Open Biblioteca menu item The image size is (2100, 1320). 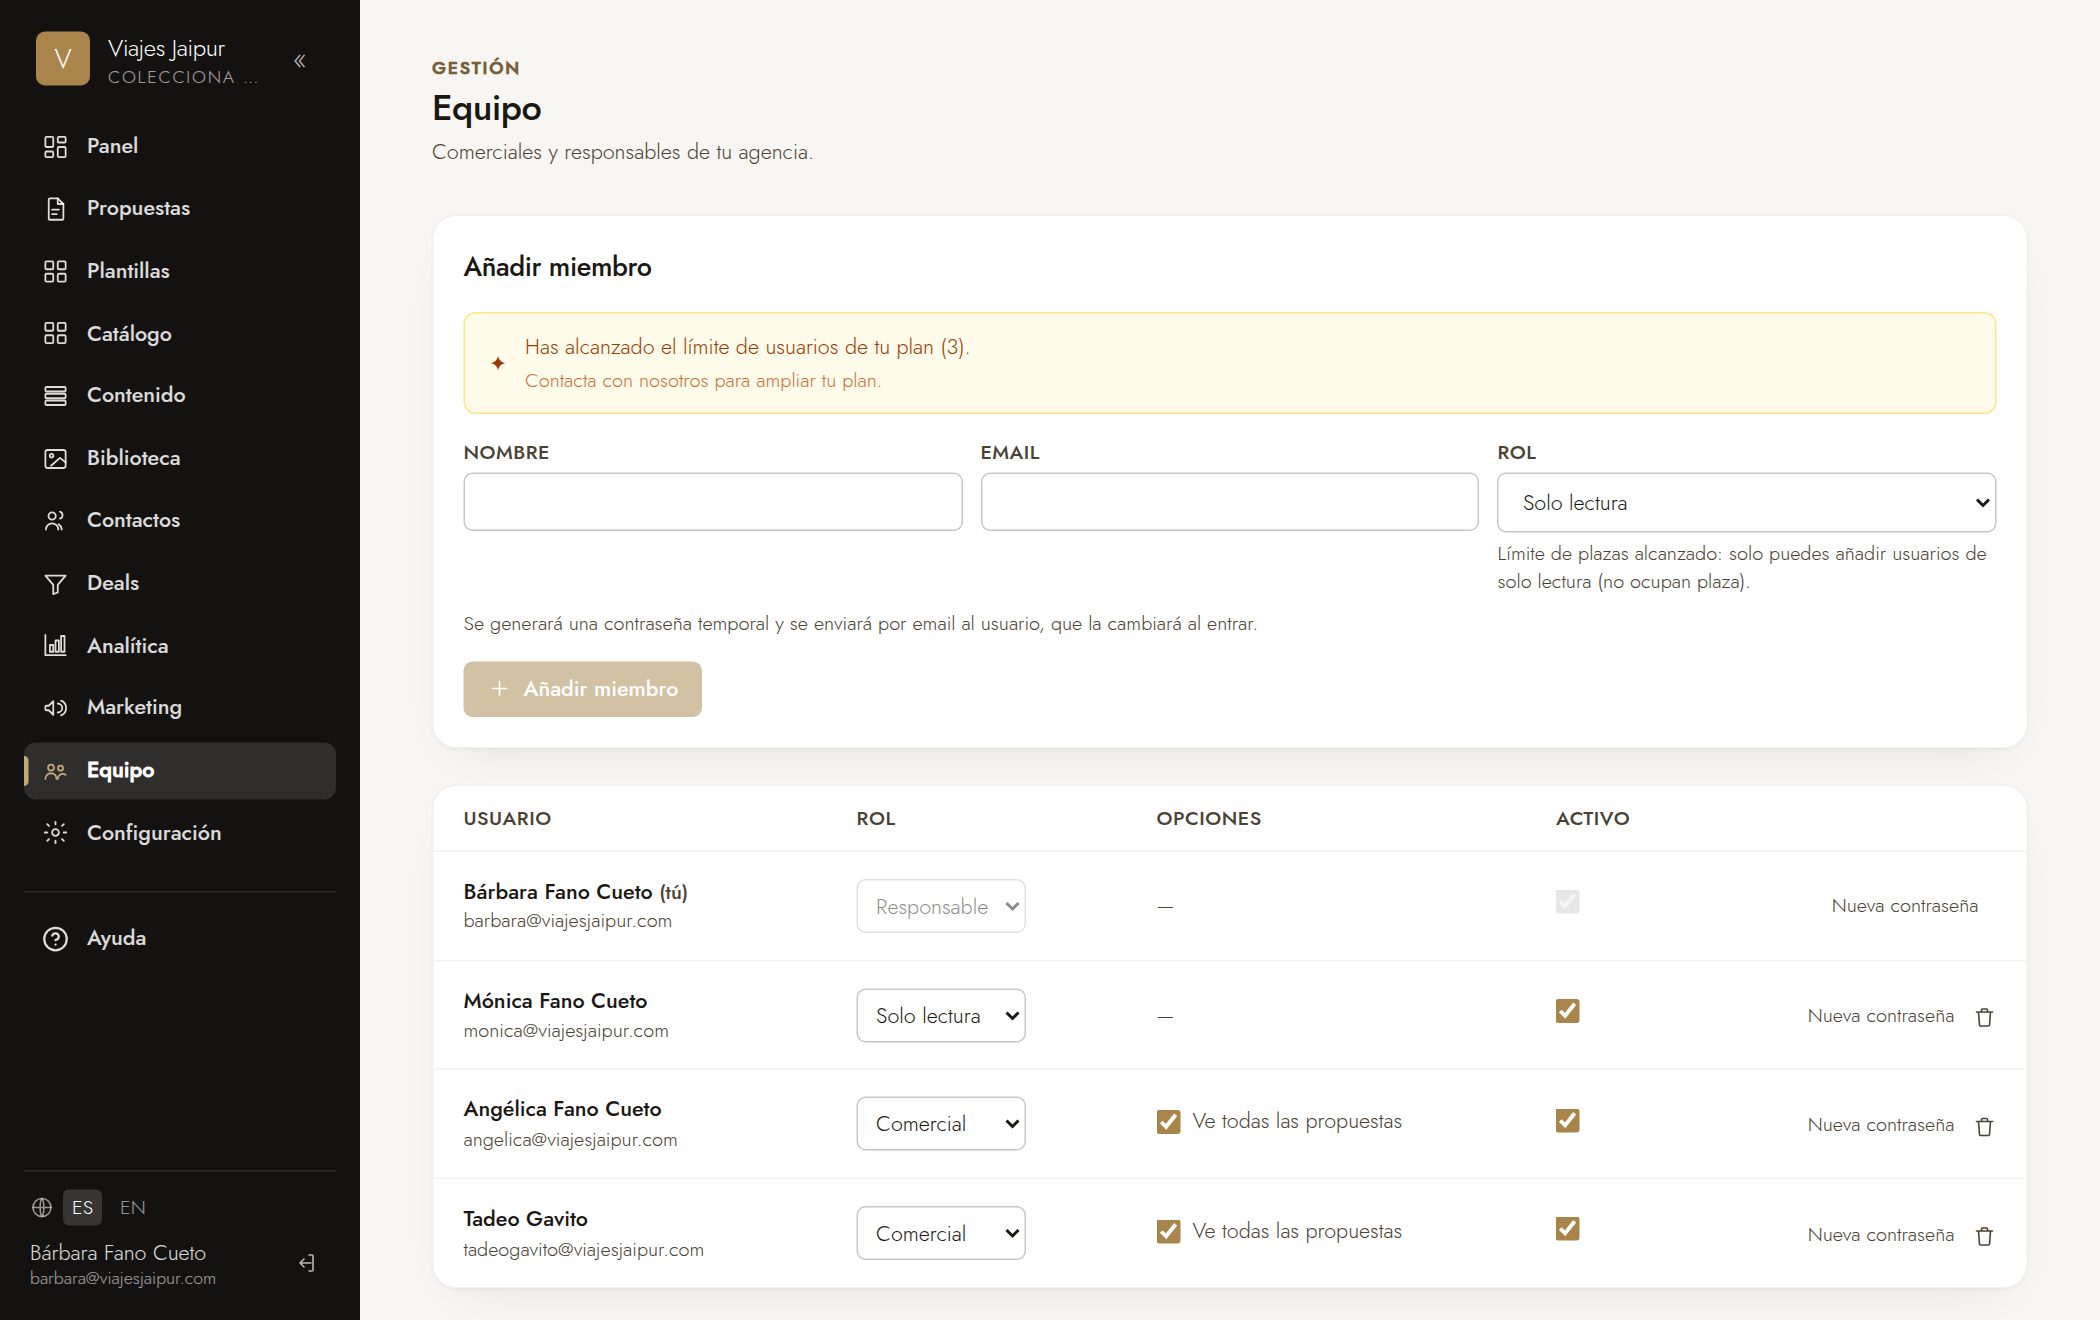[x=180, y=459]
